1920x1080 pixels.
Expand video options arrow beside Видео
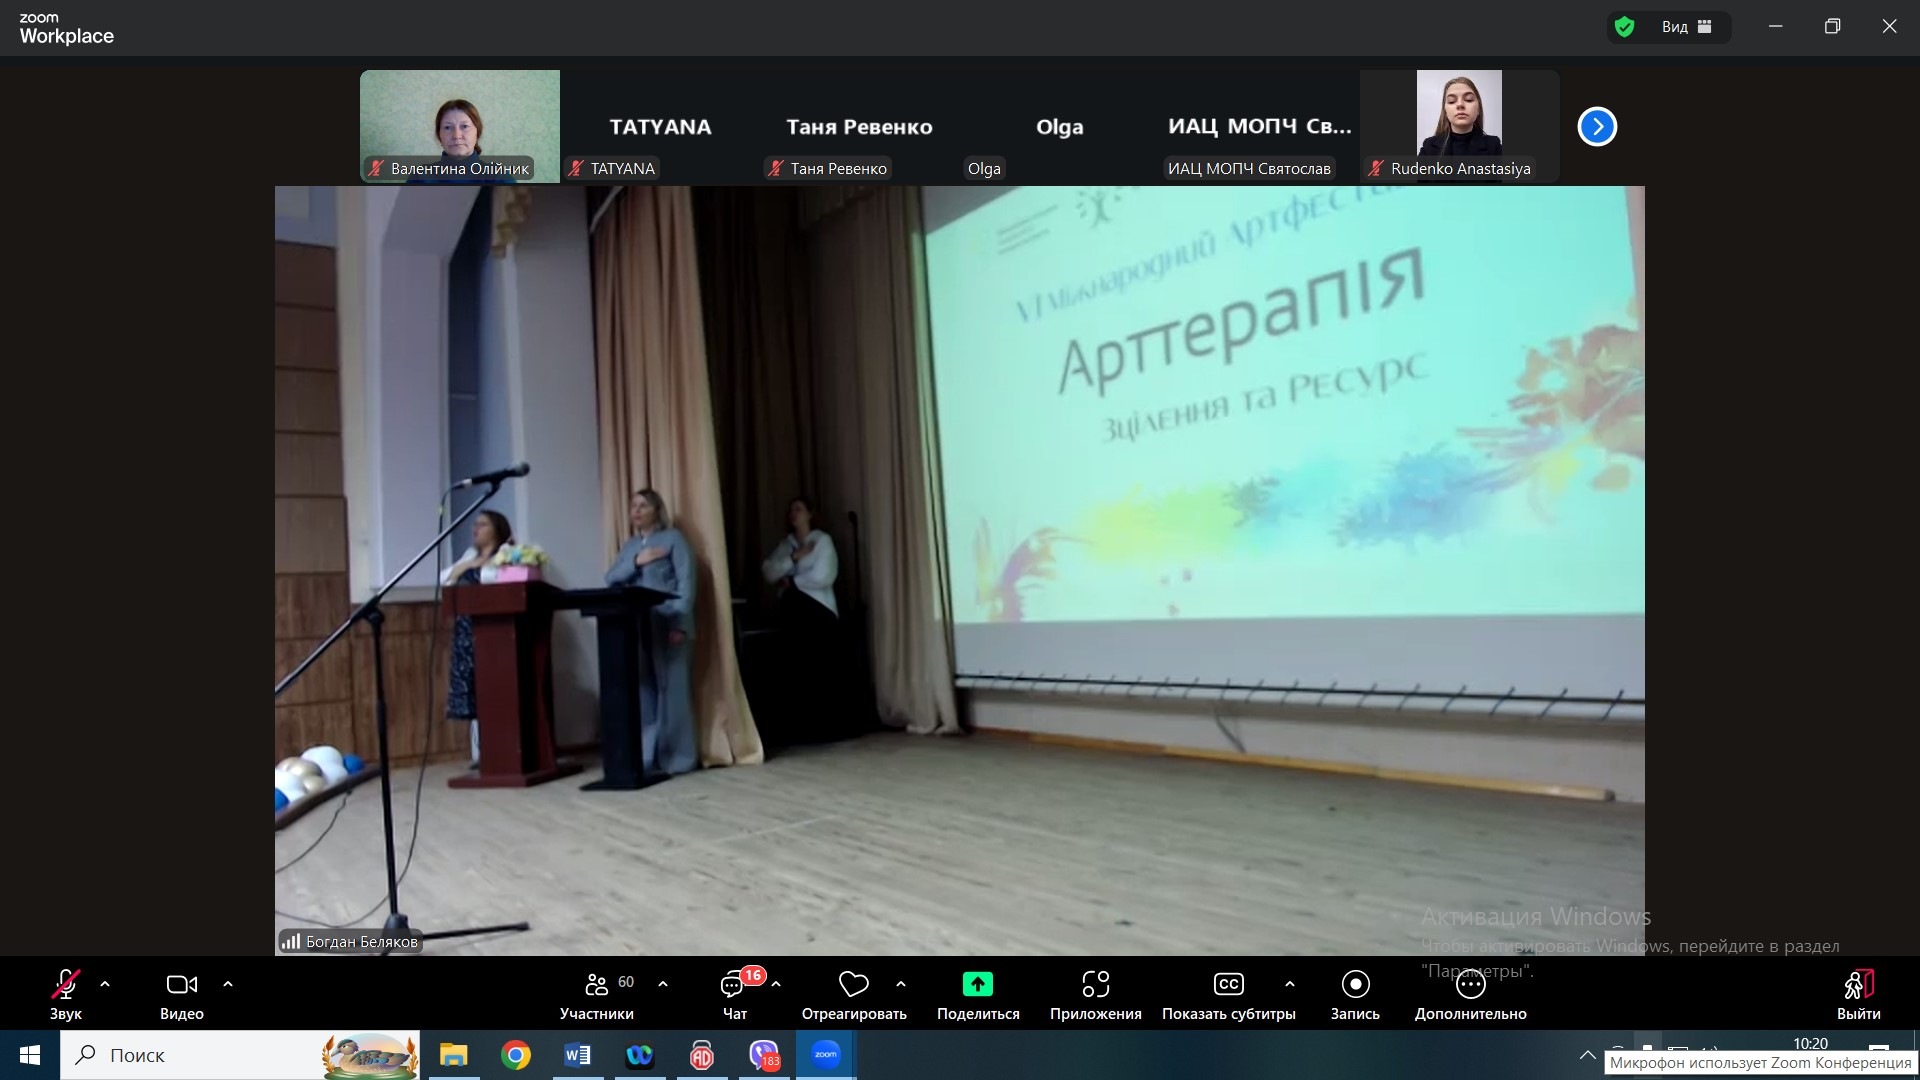point(228,984)
